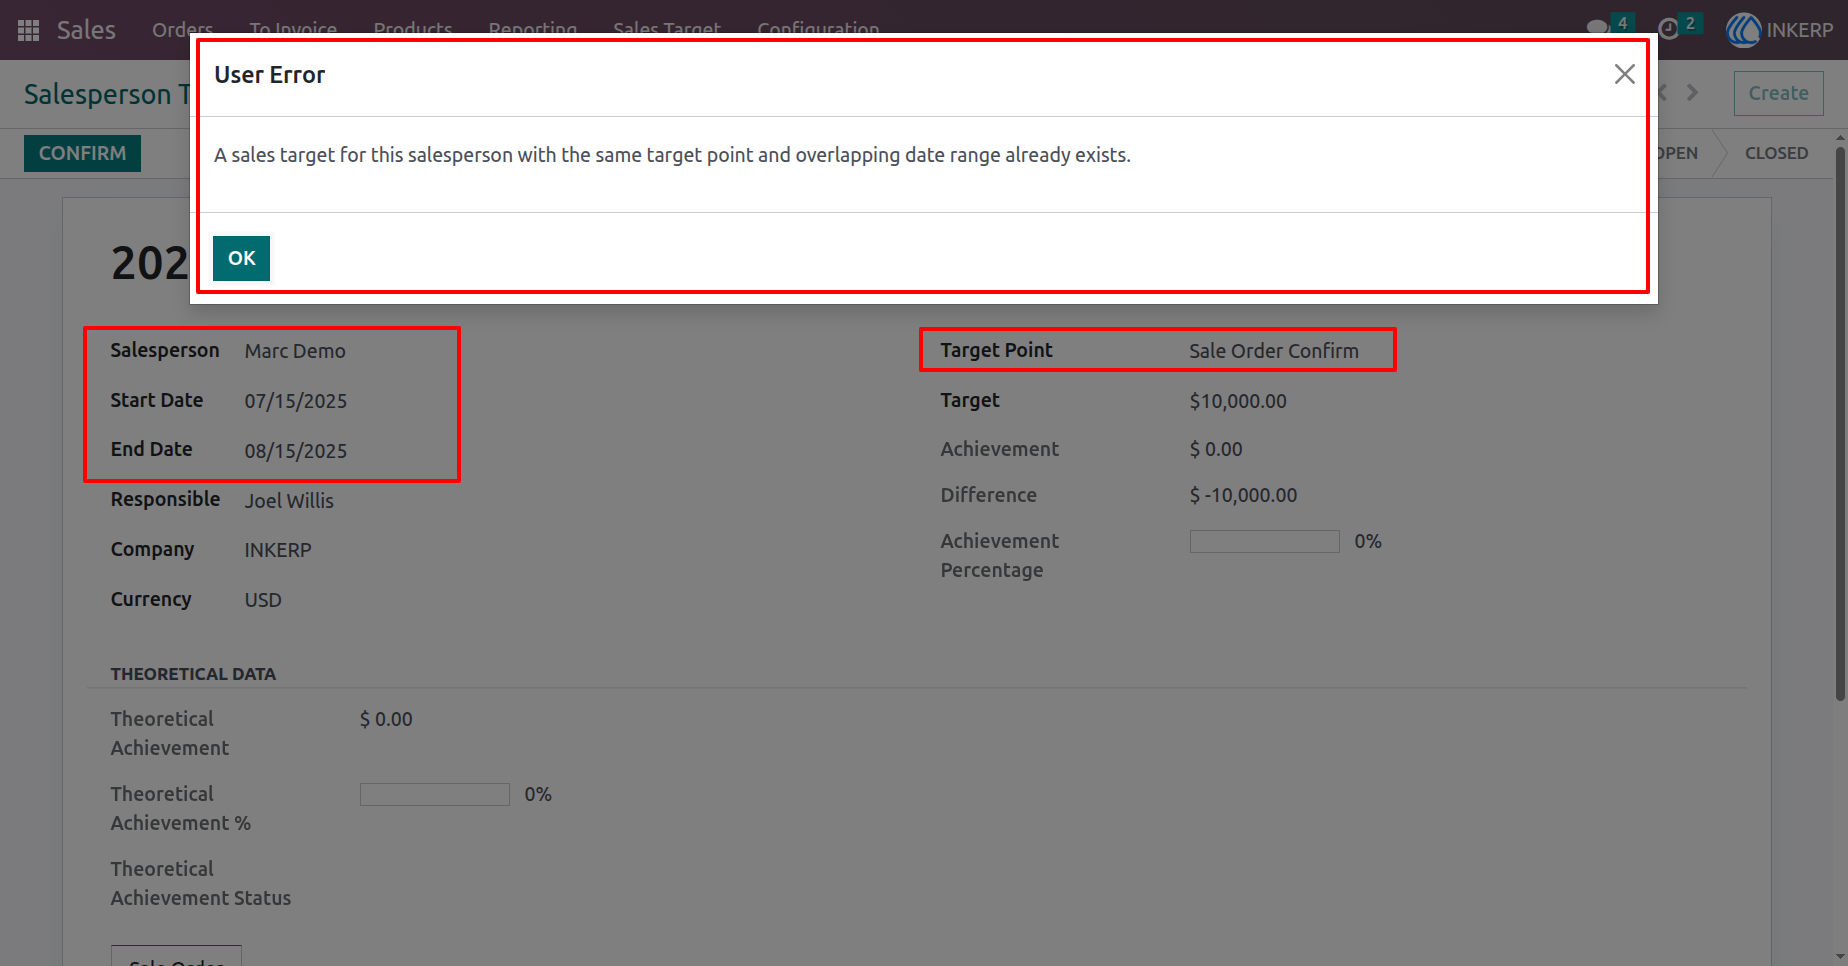This screenshot has height=966, width=1848.
Task: Click Sale Order Confirm target point
Action: [x=1273, y=351]
